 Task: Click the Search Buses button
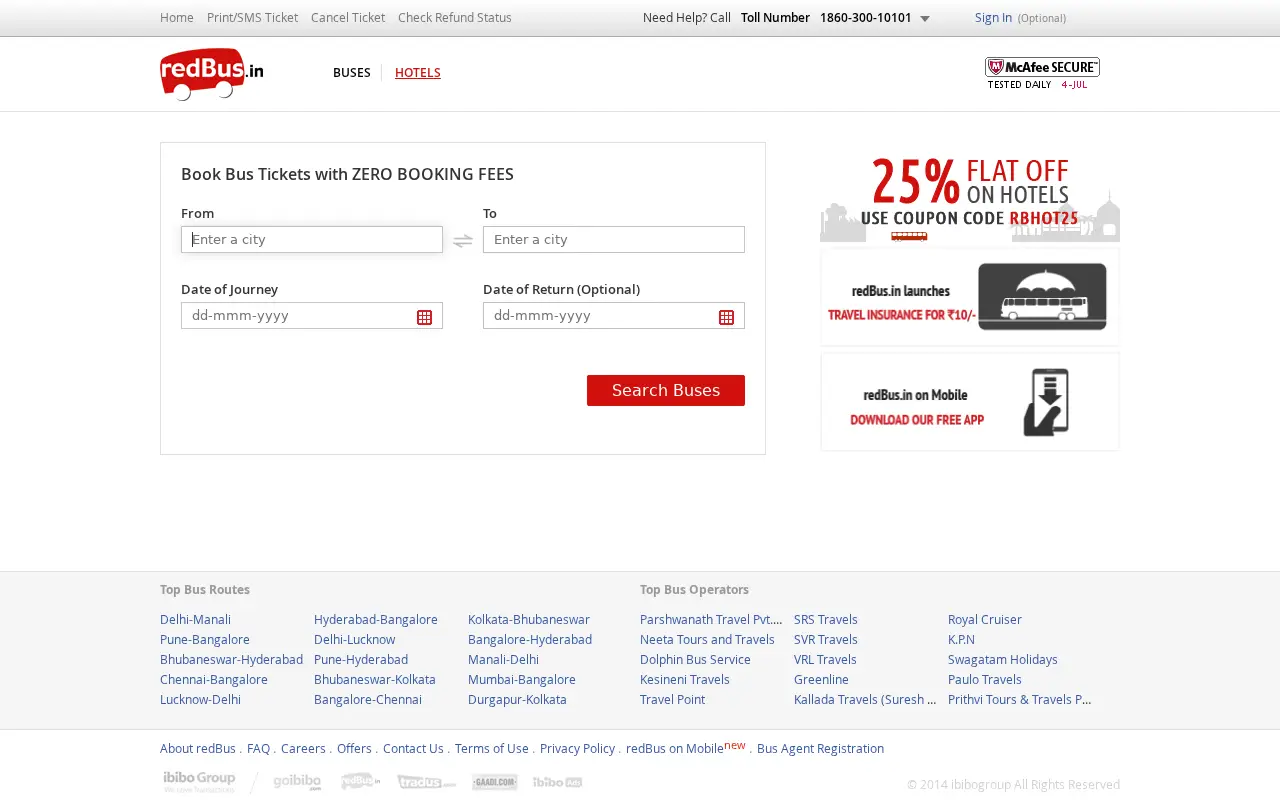tap(666, 390)
